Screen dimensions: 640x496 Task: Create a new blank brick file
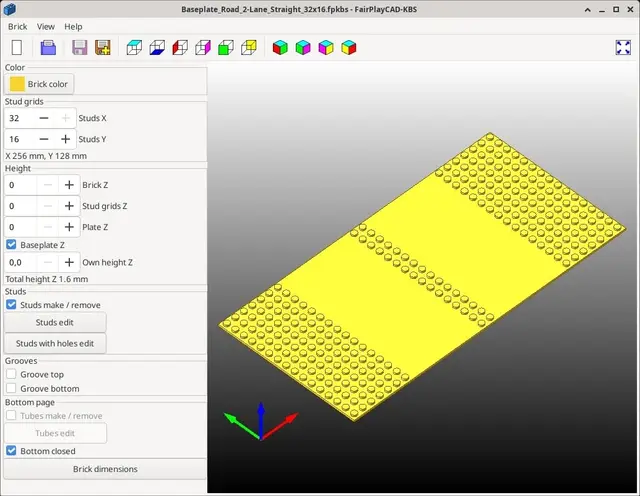tap(17, 47)
